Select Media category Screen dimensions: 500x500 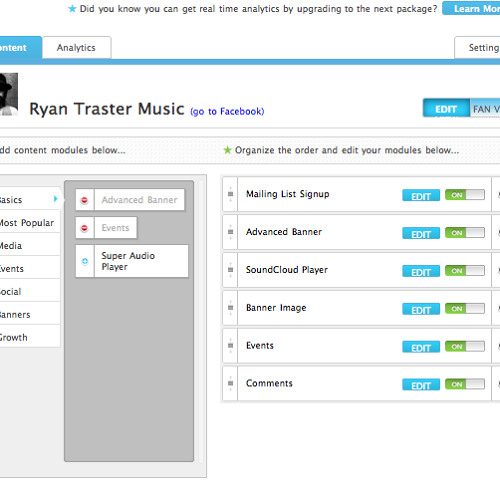[x=30, y=246]
